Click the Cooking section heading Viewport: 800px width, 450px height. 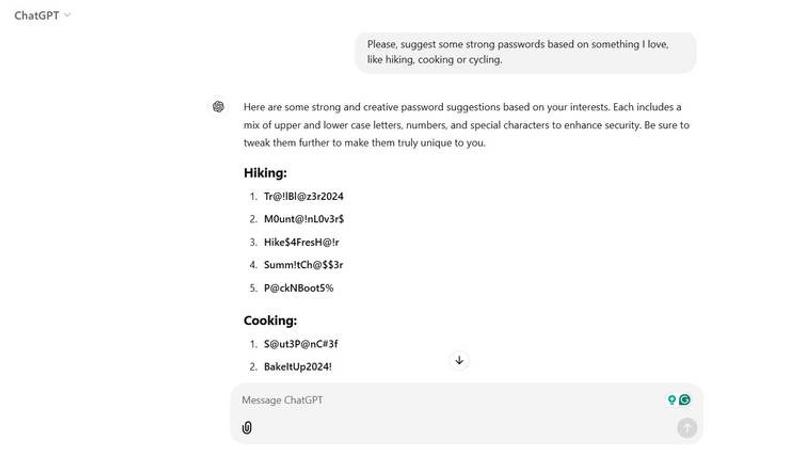point(270,321)
